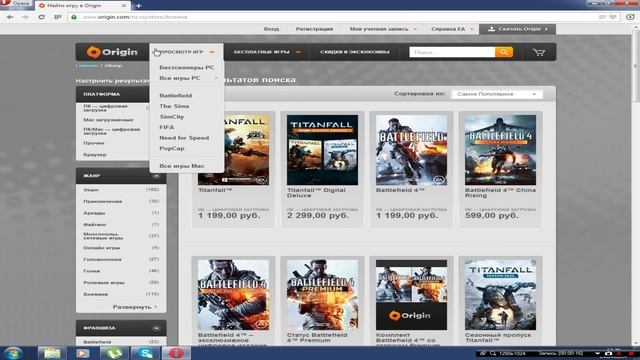Open media player taskbar icon

pyautogui.click(x=82, y=353)
